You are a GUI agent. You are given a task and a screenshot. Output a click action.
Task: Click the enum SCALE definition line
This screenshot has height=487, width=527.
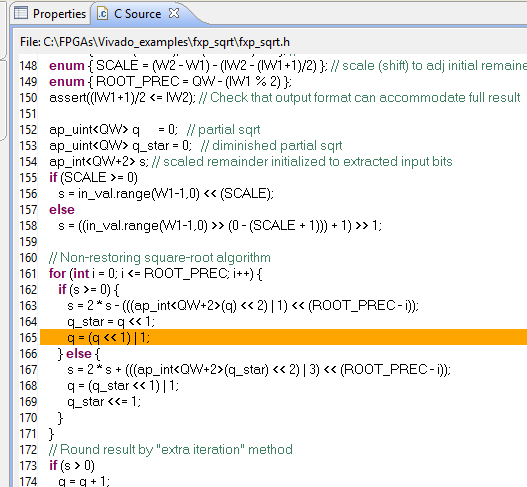pos(188,66)
